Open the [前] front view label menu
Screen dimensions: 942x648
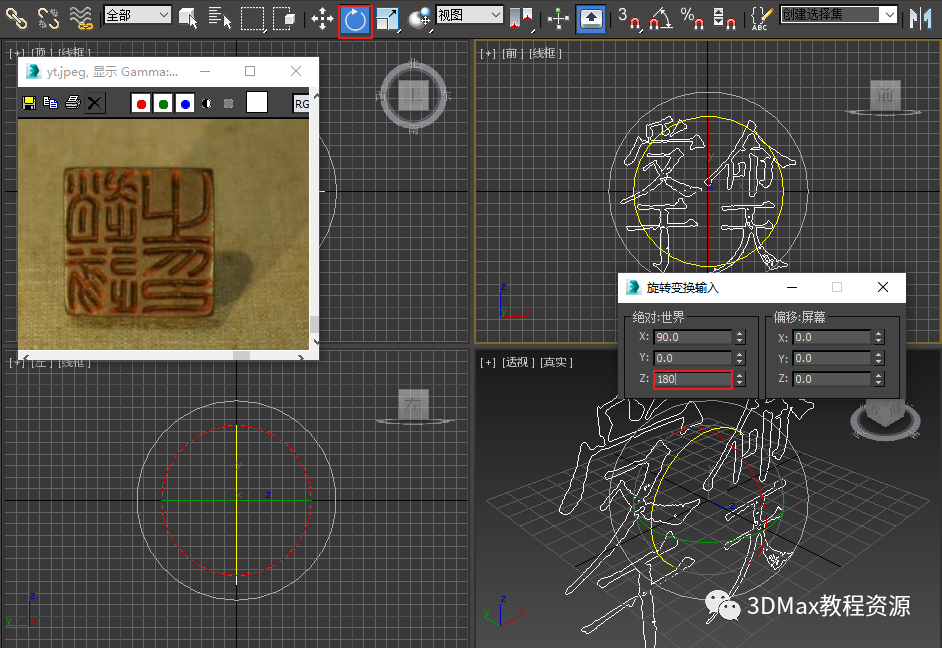[x=511, y=53]
